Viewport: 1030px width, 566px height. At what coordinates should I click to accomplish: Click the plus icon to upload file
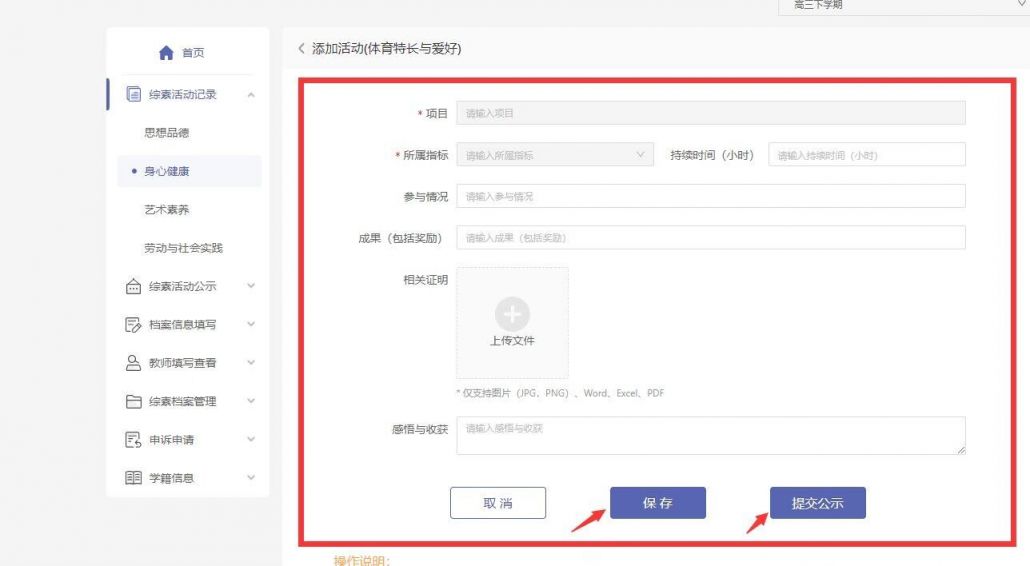(x=512, y=314)
